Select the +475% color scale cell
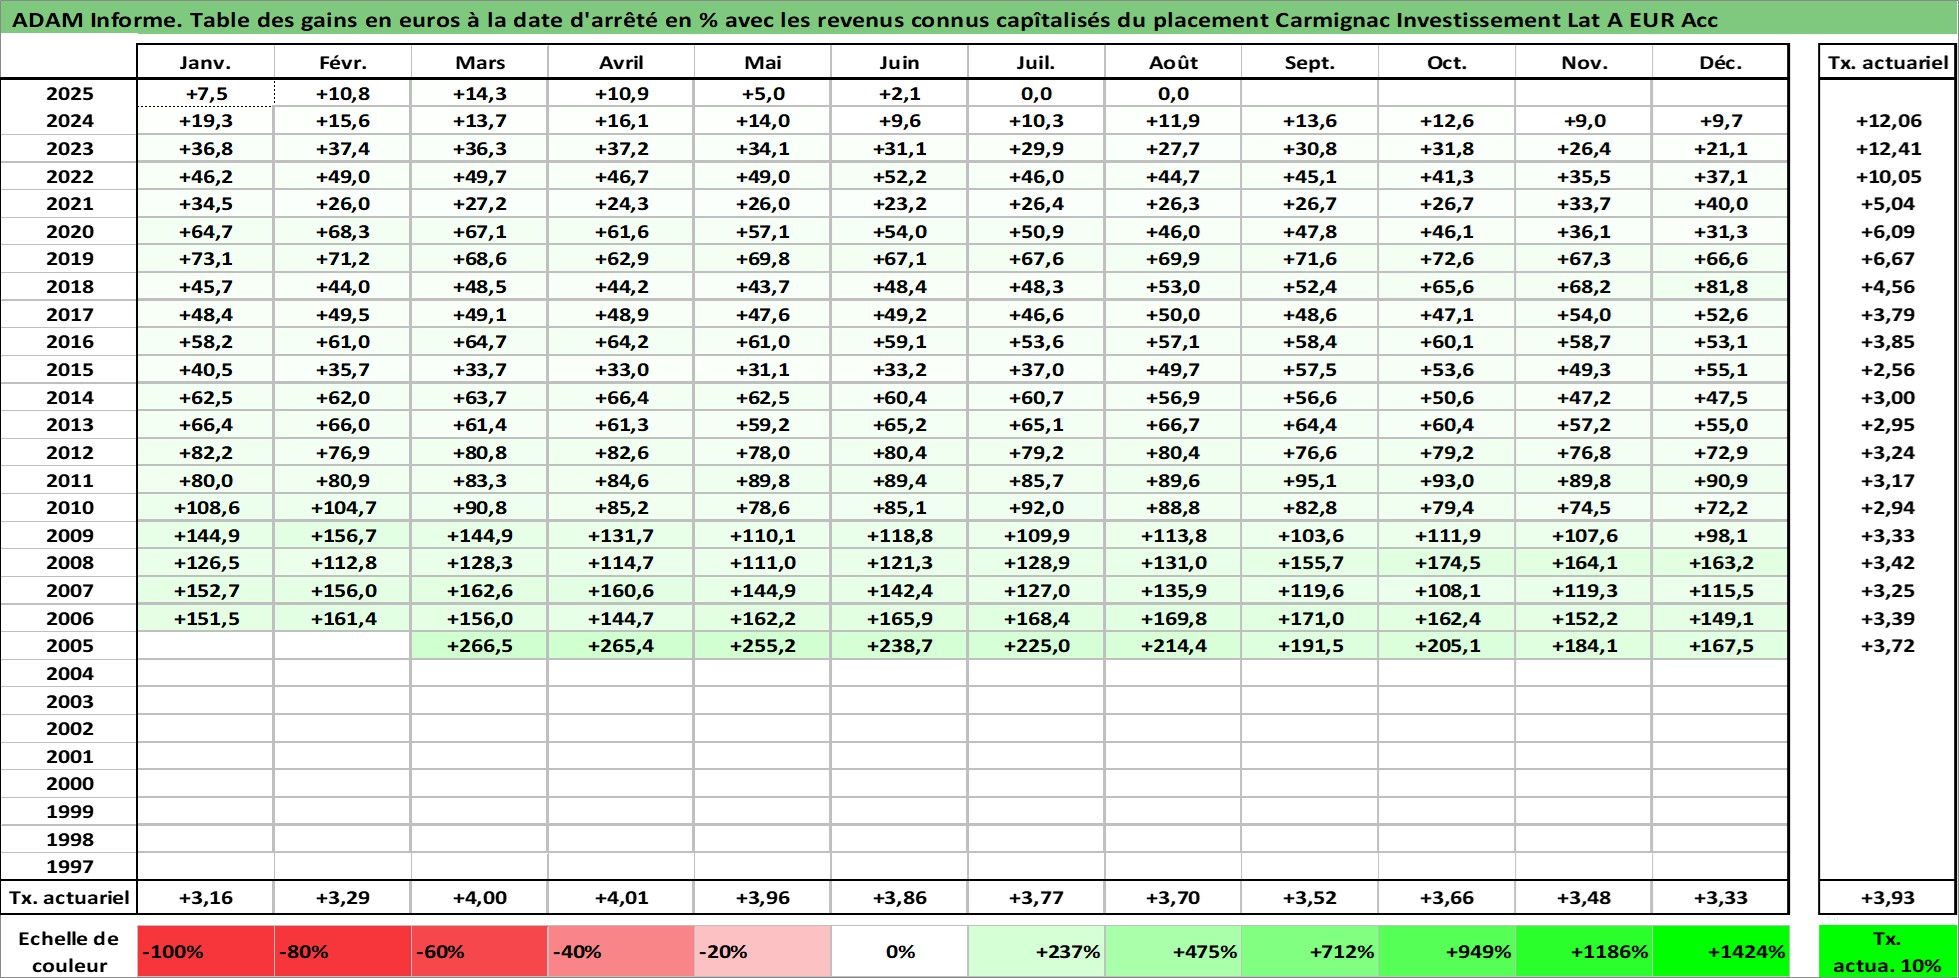The image size is (1959, 978). tap(1173, 951)
